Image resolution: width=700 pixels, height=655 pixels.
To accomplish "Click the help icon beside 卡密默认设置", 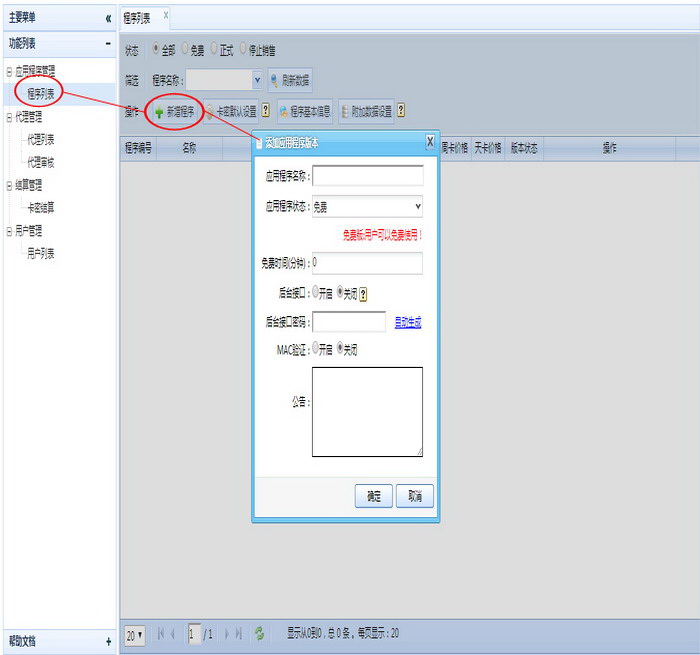I will pos(266,110).
